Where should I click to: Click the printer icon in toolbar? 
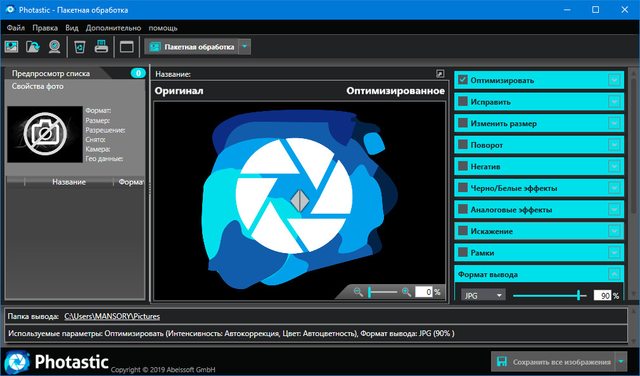point(101,47)
